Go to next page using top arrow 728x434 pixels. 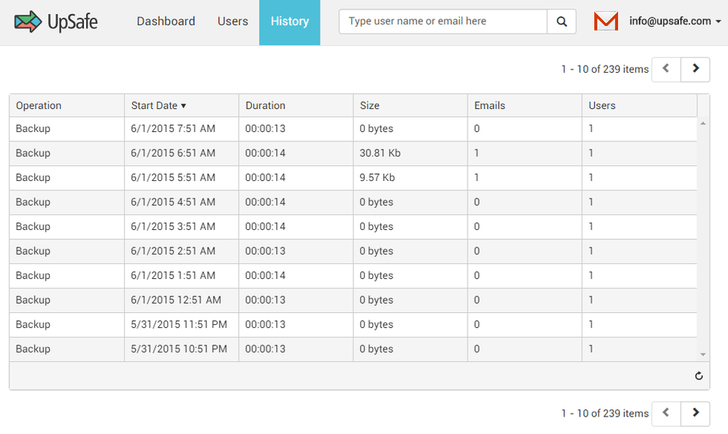pyautogui.click(x=696, y=69)
